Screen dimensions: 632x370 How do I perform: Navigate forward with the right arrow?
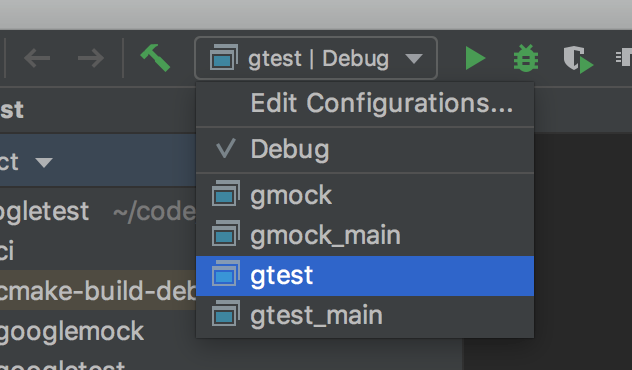pos(91,58)
